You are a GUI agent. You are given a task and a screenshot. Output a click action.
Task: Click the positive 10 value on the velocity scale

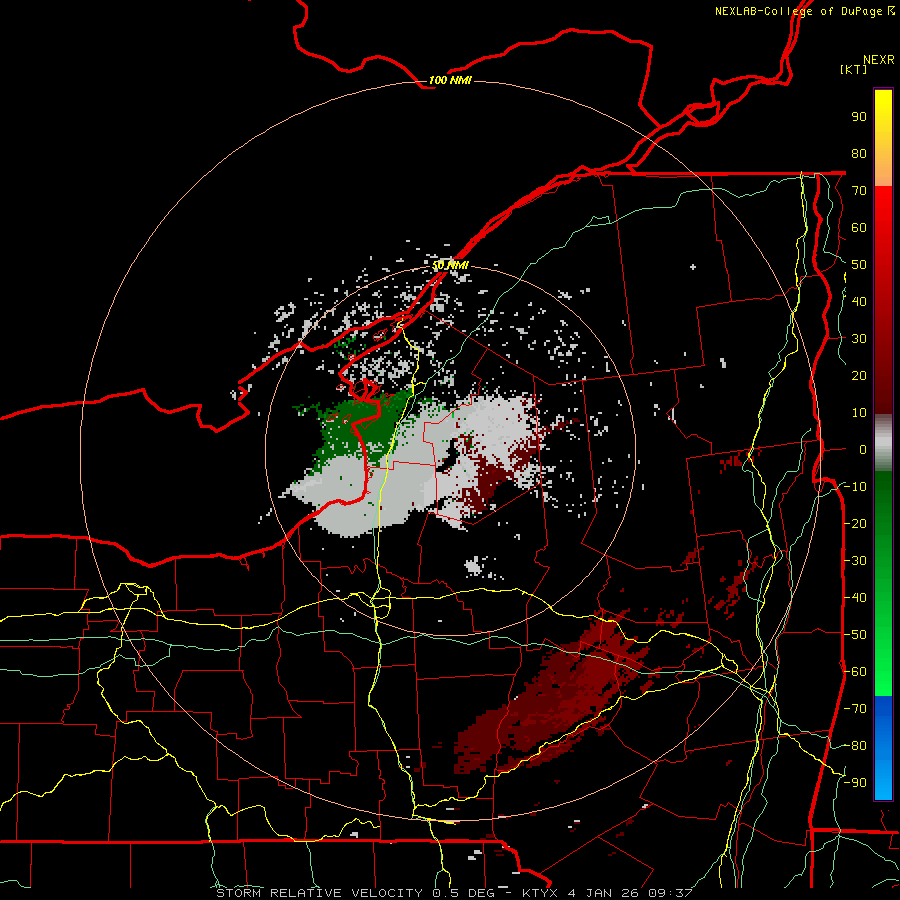859,413
